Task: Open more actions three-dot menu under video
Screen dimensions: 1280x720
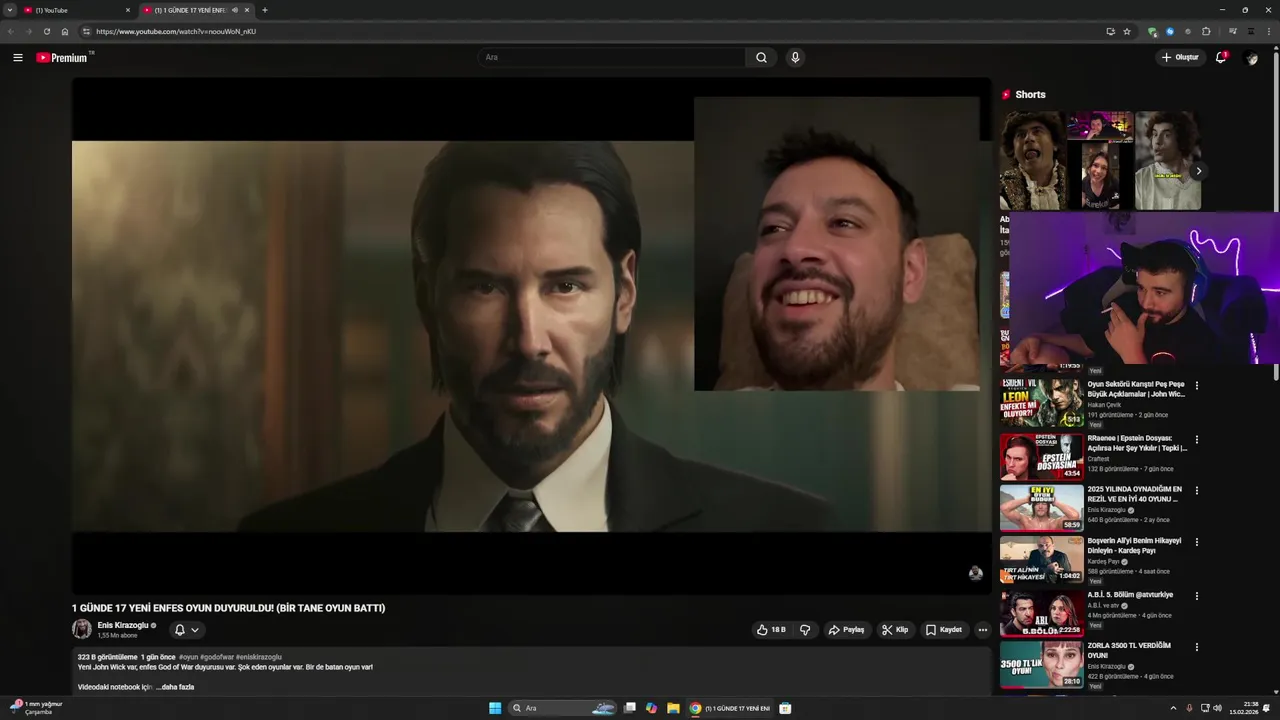Action: click(983, 630)
